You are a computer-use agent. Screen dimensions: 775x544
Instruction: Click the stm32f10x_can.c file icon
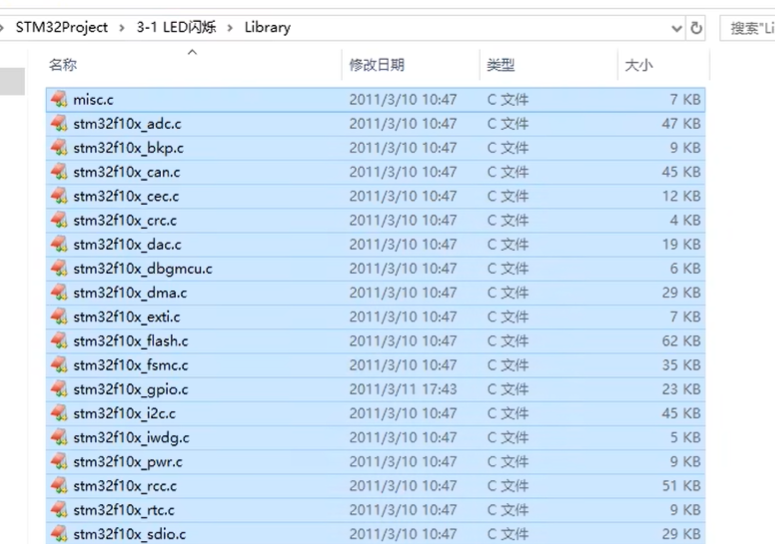click(x=59, y=172)
